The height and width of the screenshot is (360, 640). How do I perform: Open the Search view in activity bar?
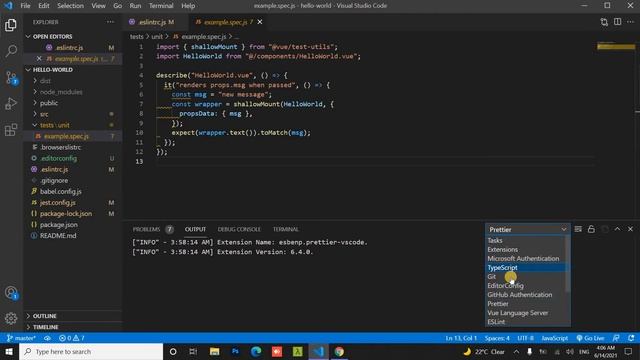pyautogui.click(x=11, y=51)
